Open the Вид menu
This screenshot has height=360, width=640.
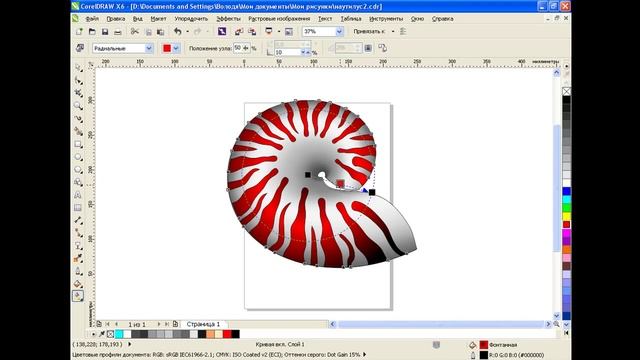[x=138, y=19]
